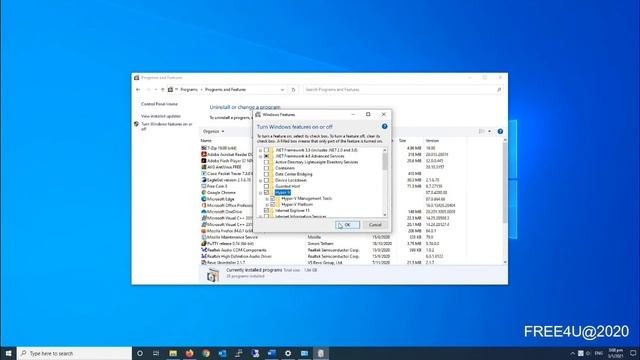640x360 pixels.
Task: Select Adobe Acrobat Reader DC entry
Action: pyautogui.click(x=227, y=155)
